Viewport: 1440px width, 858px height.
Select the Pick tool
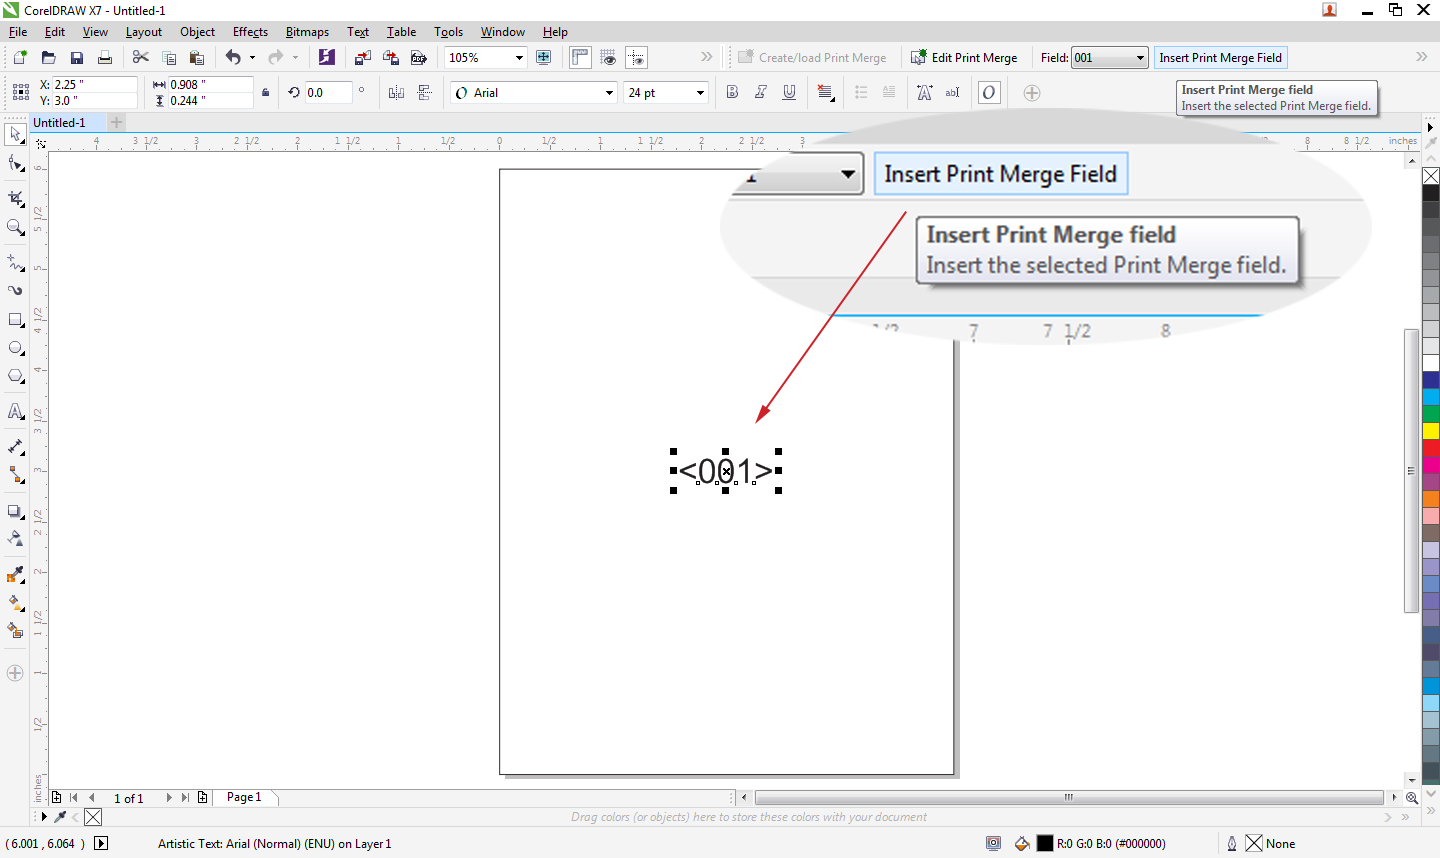tap(15, 134)
